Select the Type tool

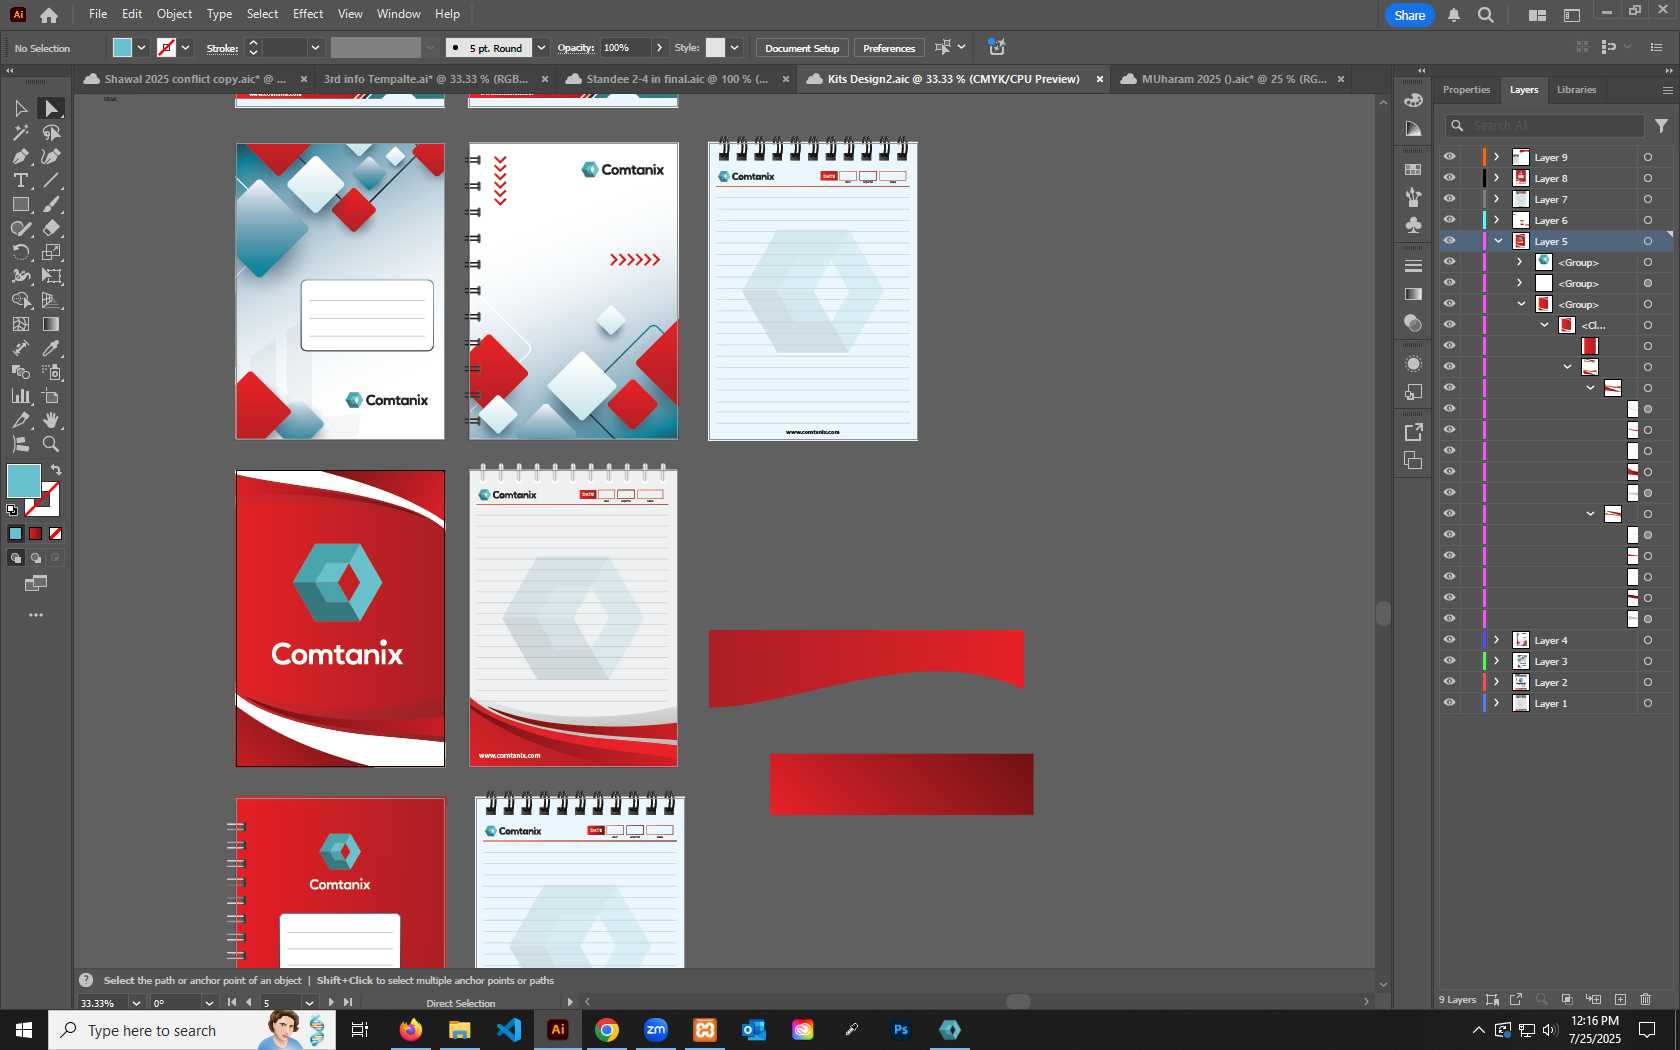click(x=20, y=180)
